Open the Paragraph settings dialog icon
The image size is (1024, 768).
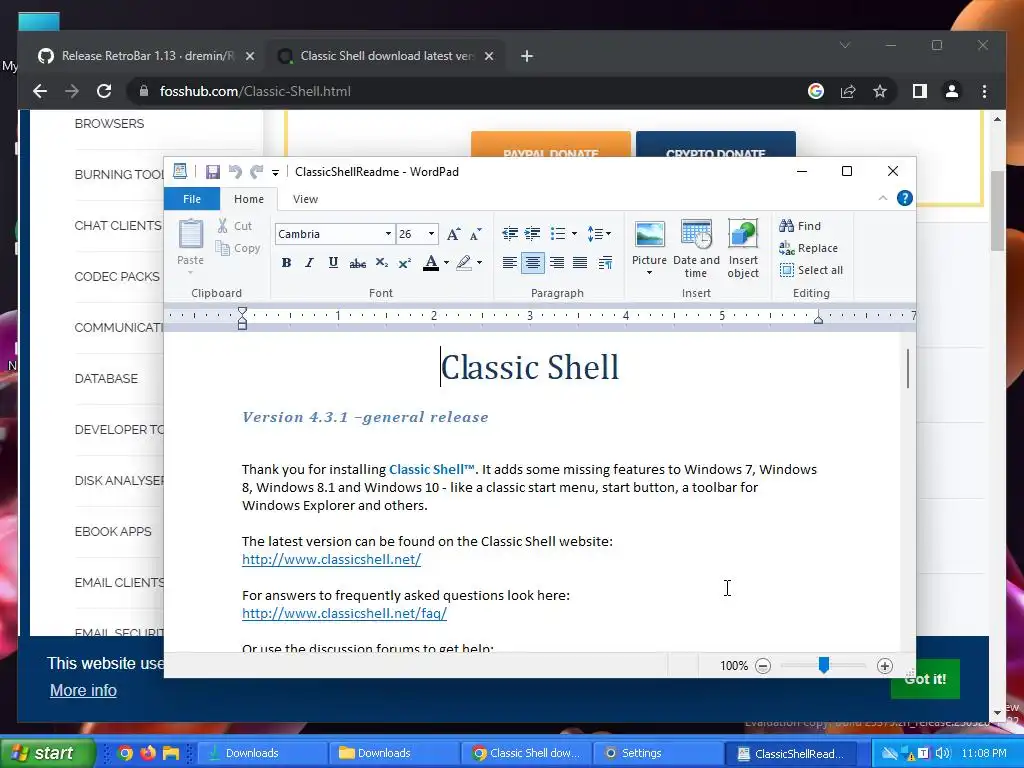(605, 263)
